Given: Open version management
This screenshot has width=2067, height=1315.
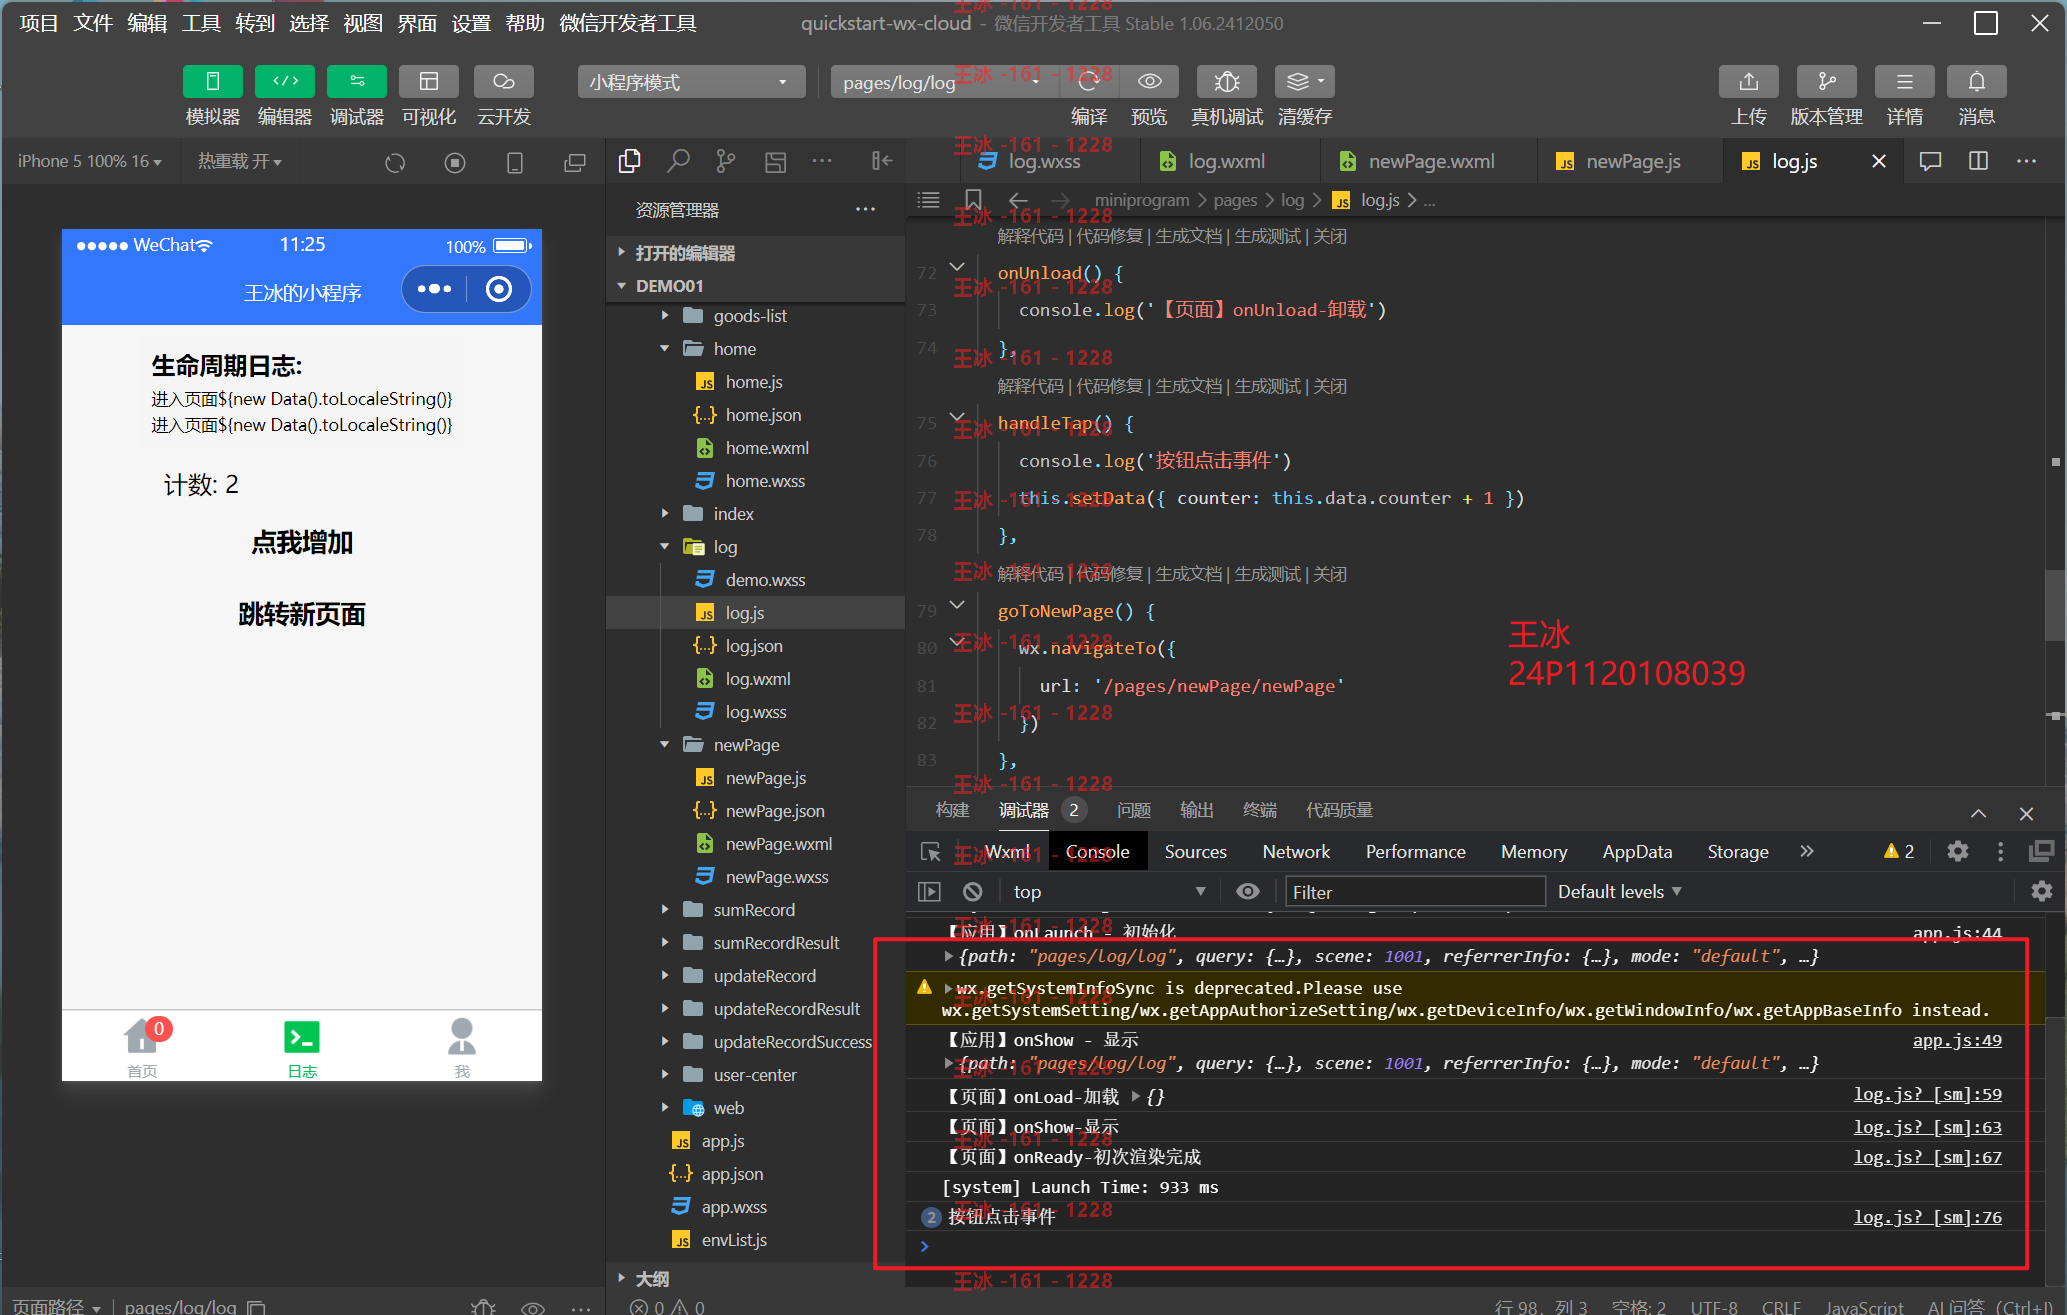Looking at the screenshot, I should click(1826, 81).
